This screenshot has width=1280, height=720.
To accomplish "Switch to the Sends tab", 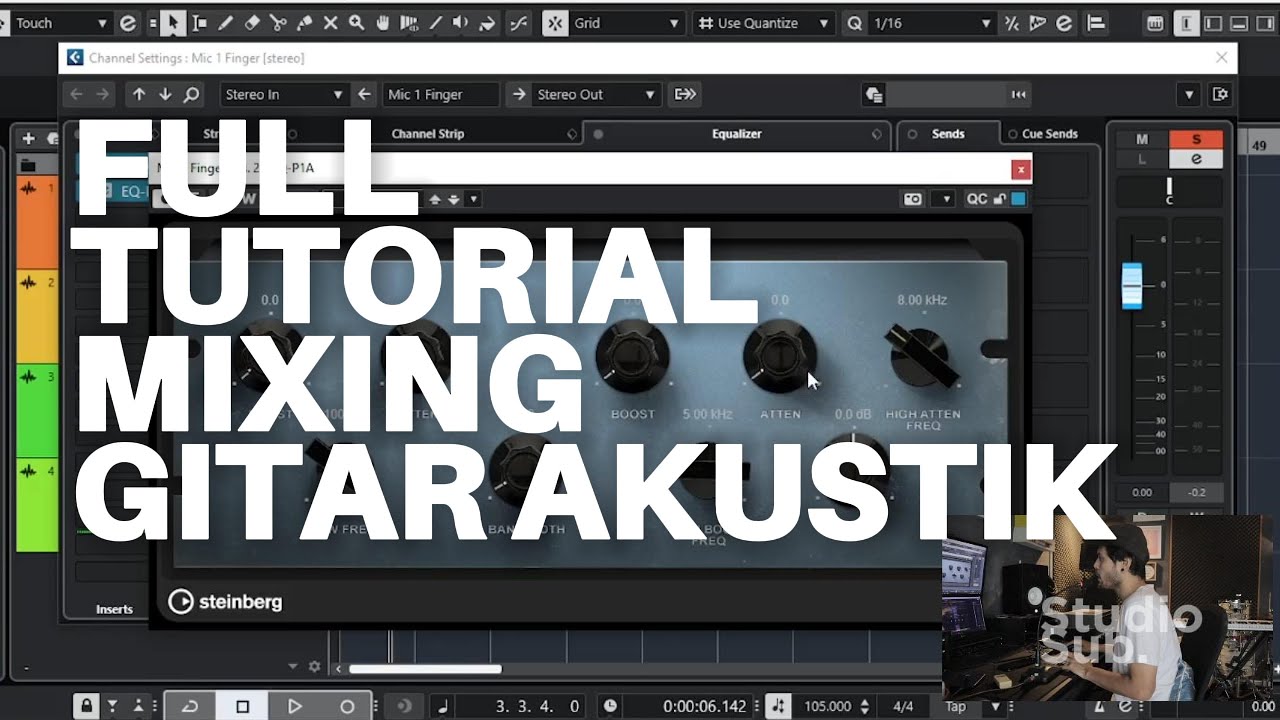I will click(x=948, y=134).
